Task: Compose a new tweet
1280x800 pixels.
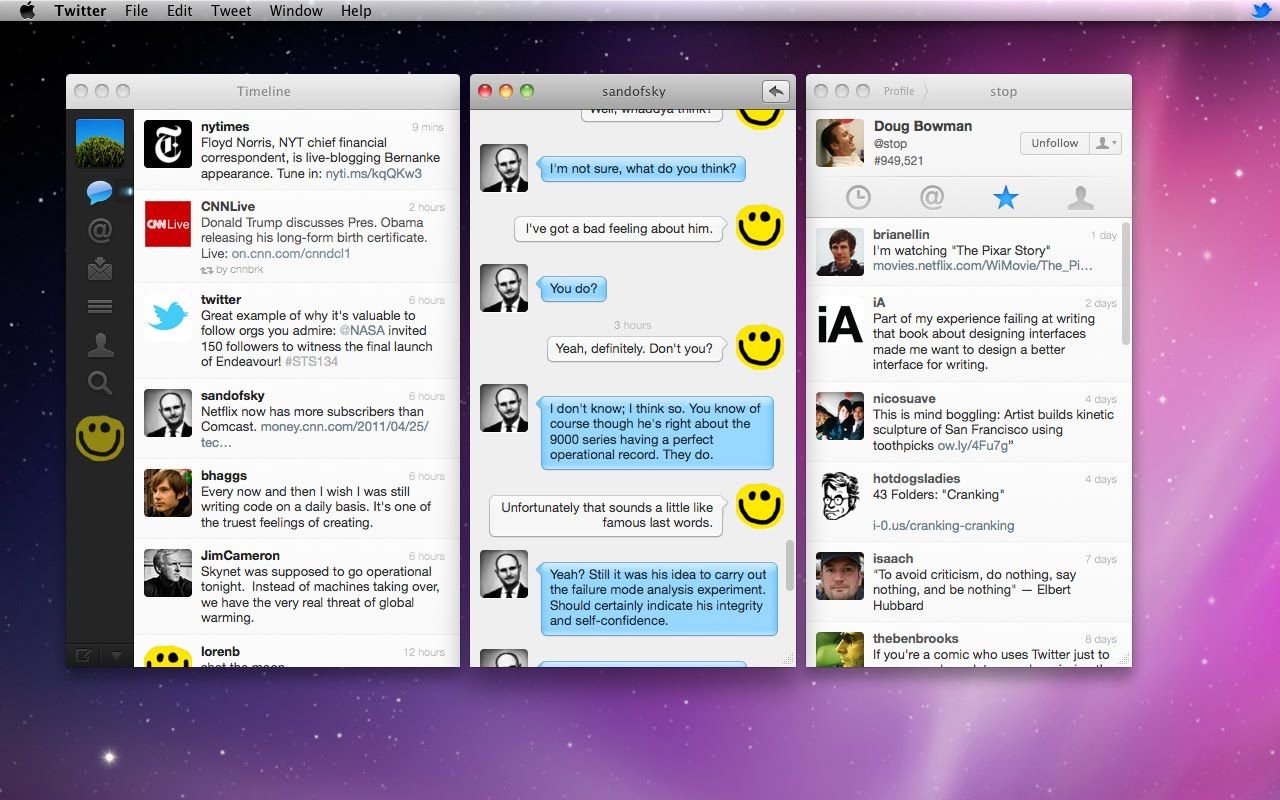Action: 84,655
